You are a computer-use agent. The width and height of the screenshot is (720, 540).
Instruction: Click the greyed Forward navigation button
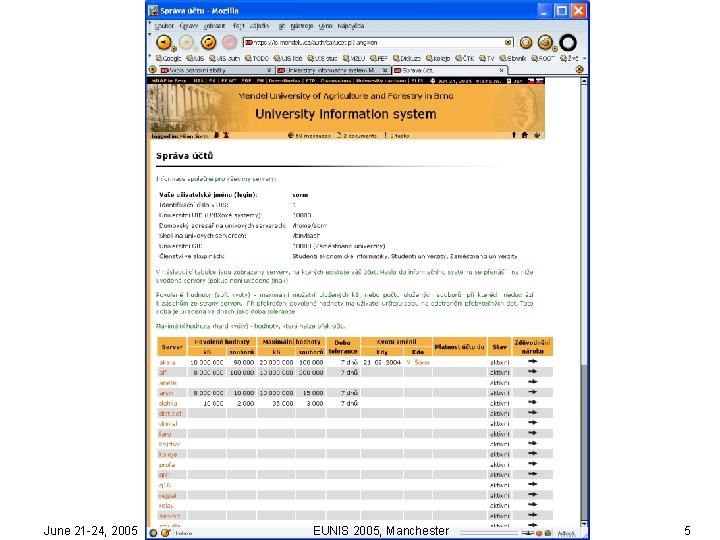click(x=186, y=42)
